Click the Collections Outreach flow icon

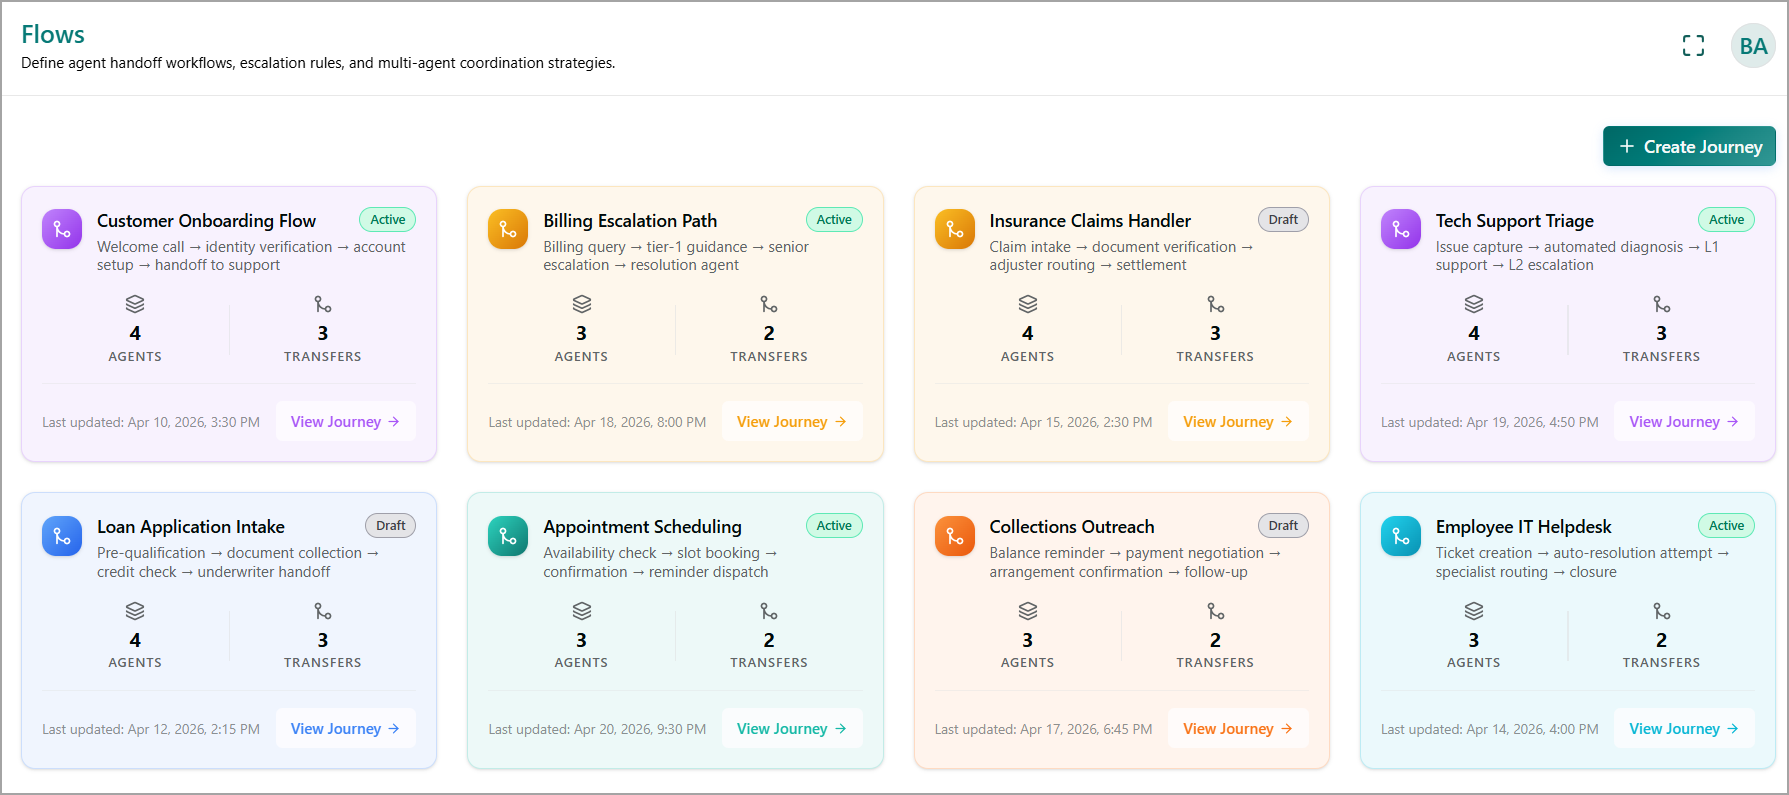(x=955, y=536)
